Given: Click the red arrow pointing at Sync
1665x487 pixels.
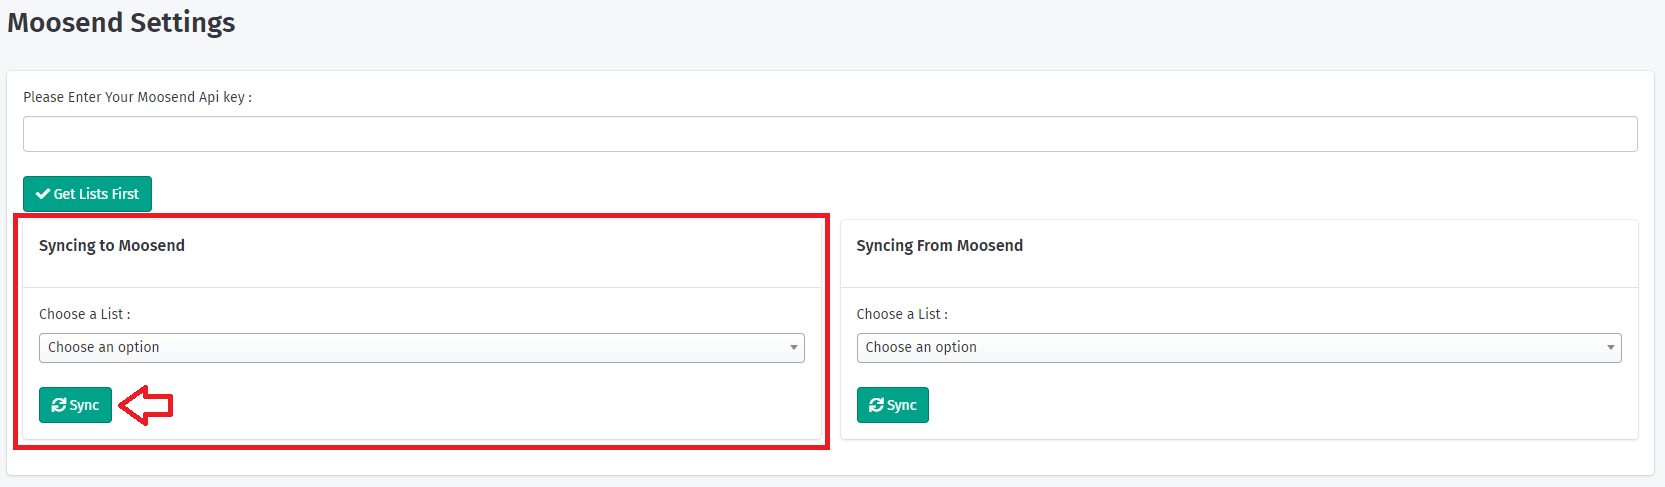Looking at the screenshot, I should coord(146,405).
